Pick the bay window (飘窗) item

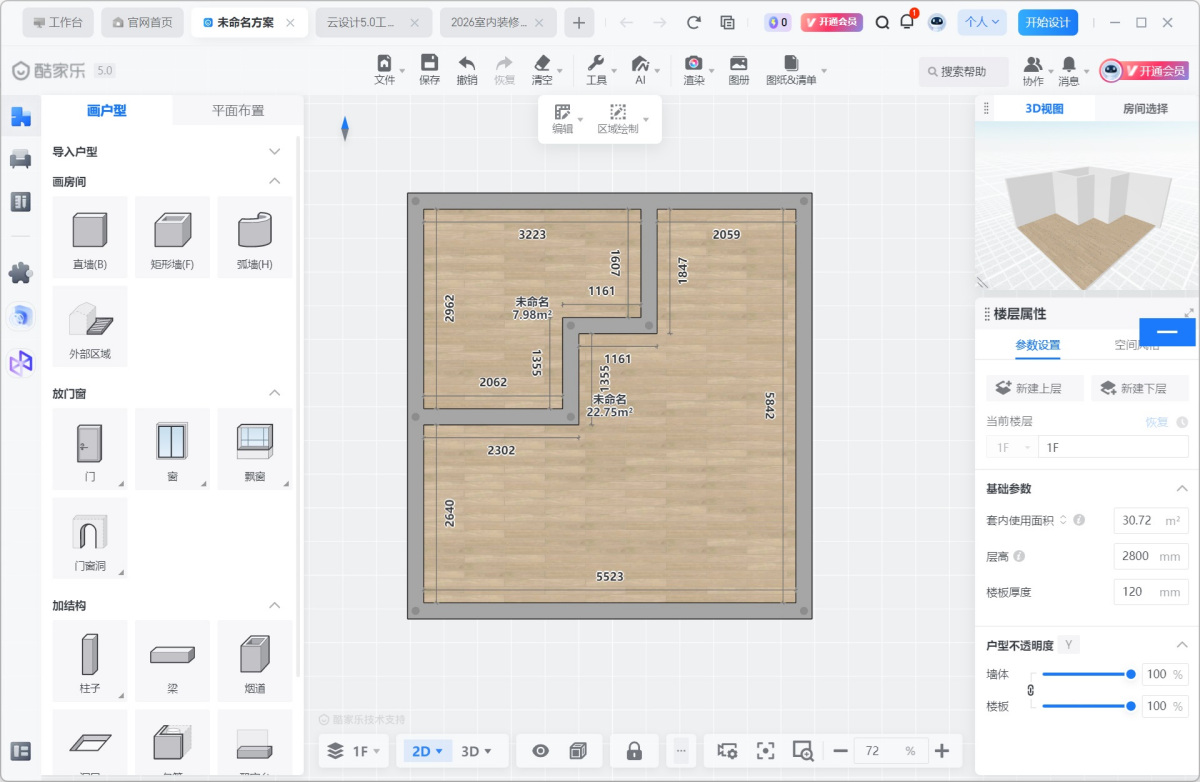pos(254,447)
